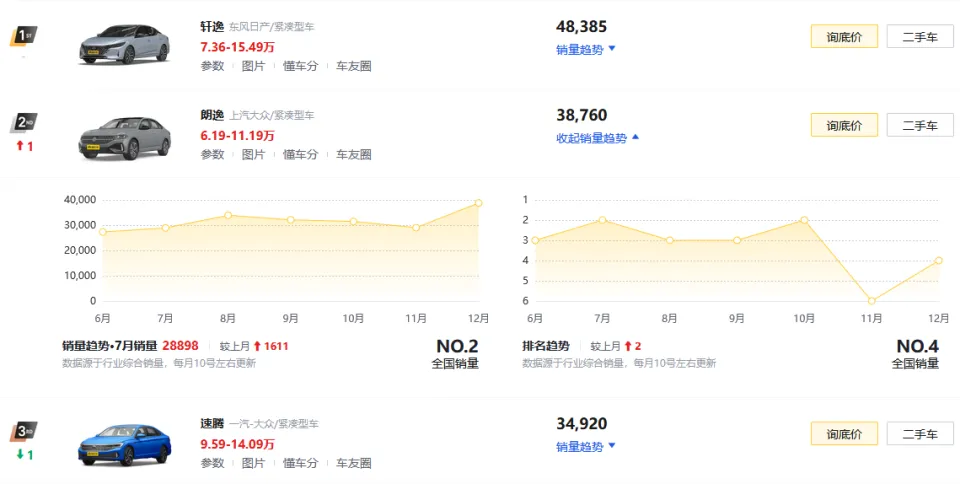
Task: Click 二手车 button for 轩逸
Action: click(x=920, y=36)
